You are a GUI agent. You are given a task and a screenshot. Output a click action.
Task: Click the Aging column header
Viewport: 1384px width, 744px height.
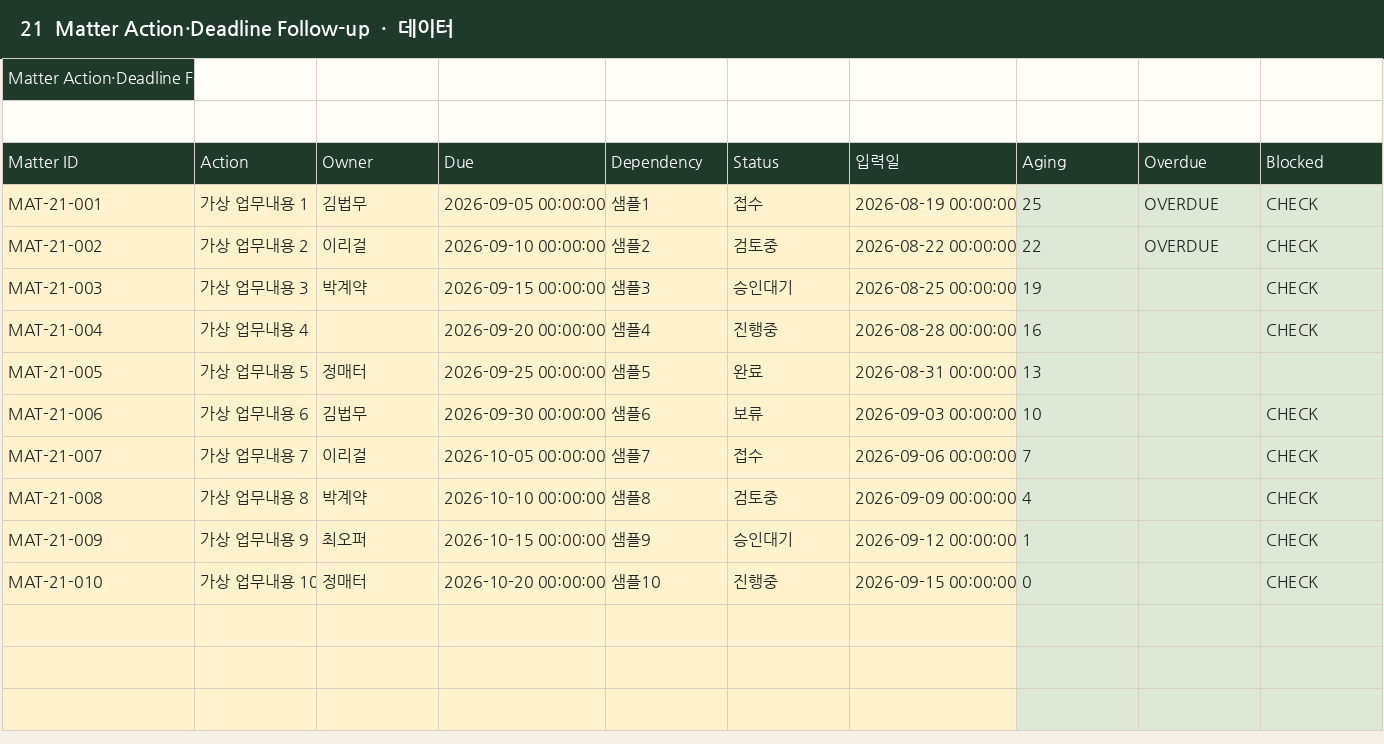click(1077, 163)
